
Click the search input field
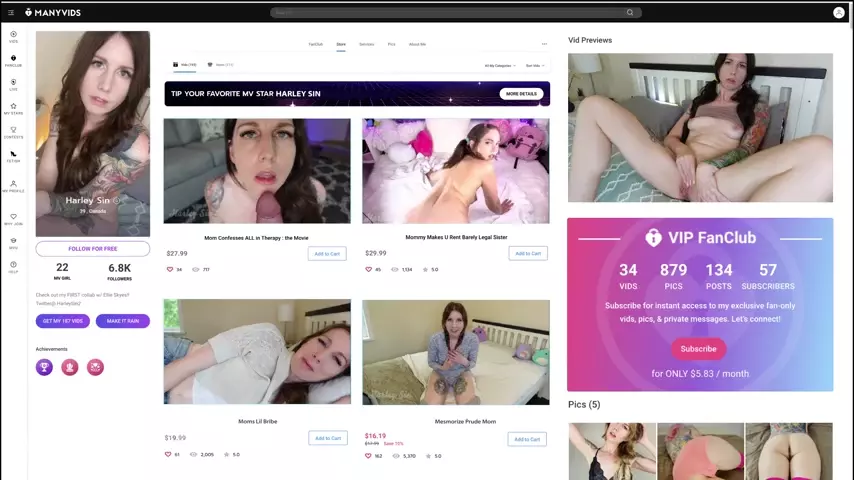450,12
